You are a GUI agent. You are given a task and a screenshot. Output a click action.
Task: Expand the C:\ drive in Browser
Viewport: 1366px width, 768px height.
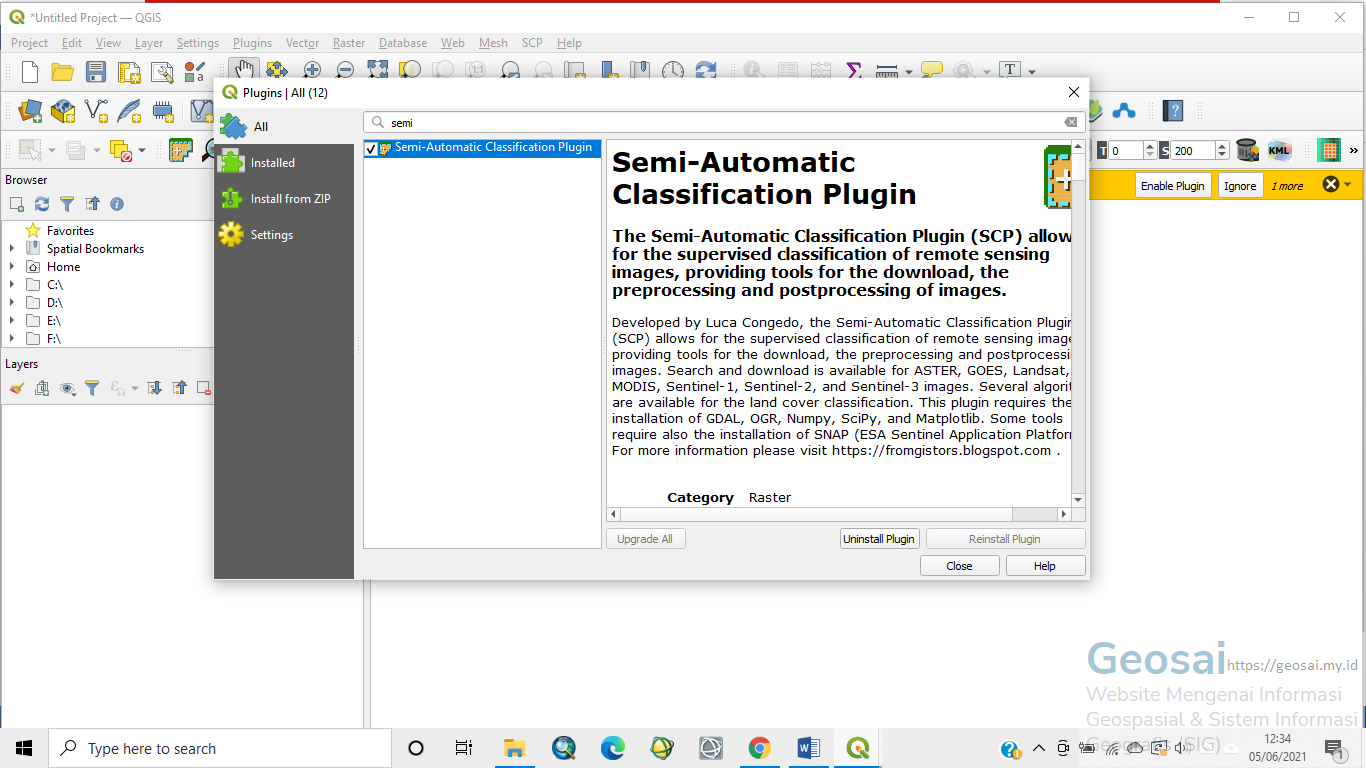[x=12, y=285]
